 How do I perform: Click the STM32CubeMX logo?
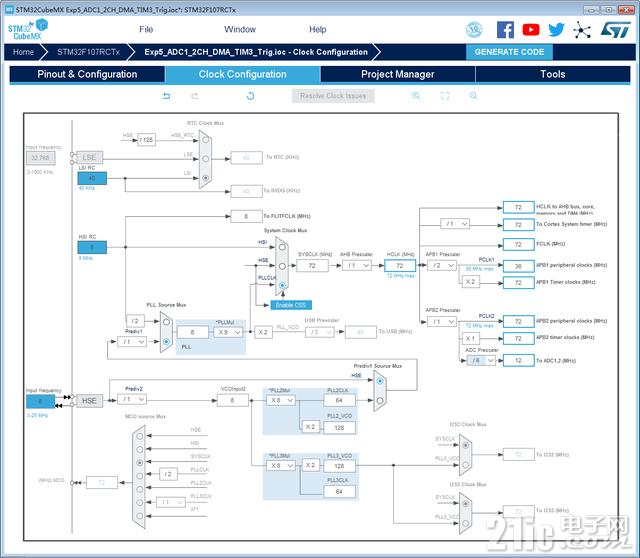[28, 30]
